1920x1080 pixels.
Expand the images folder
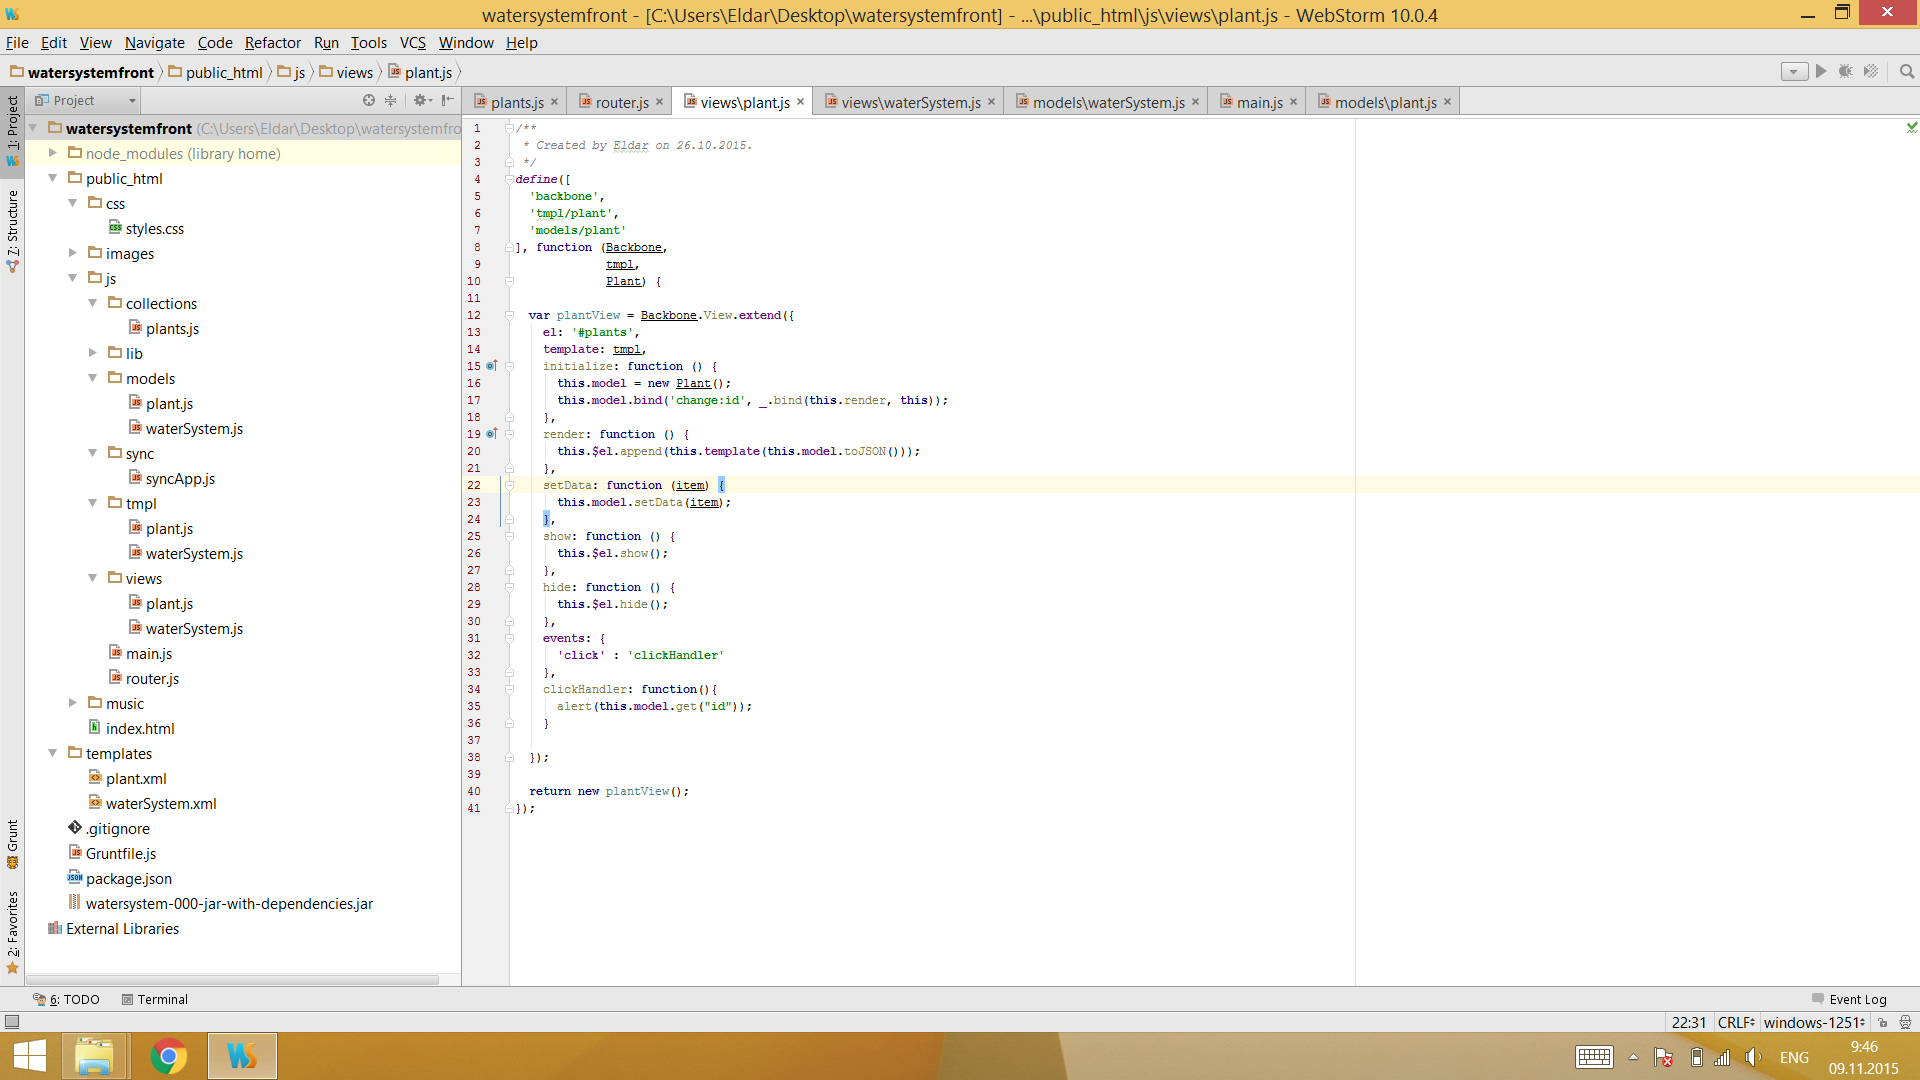tap(73, 253)
